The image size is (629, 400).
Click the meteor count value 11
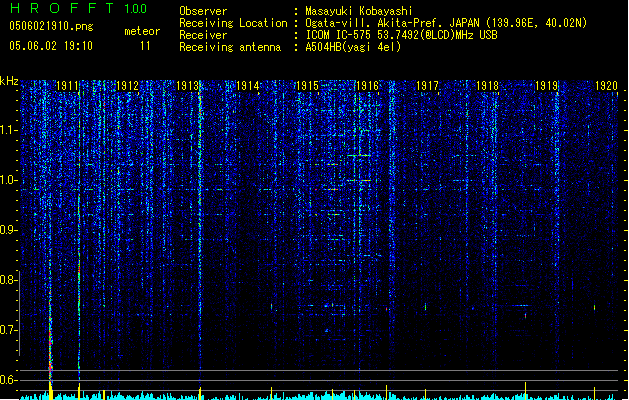[x=145, y=46]
